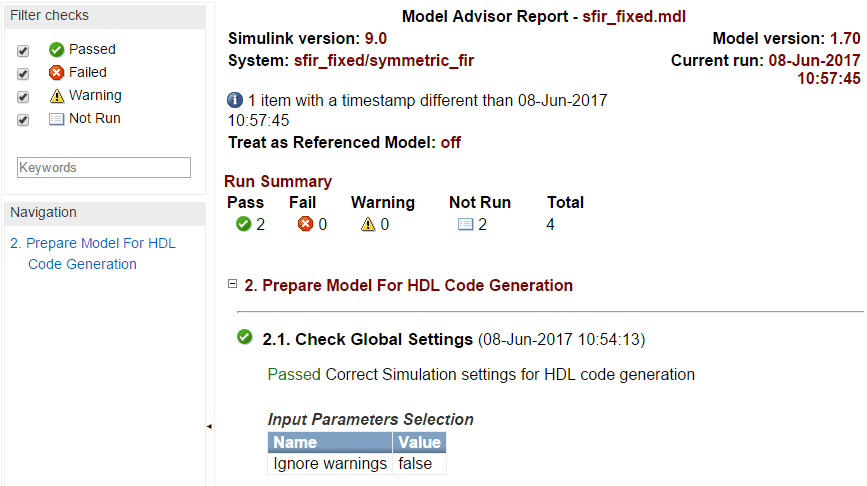Click the green Passed icon in filter list
The image size is (867, 486).
57,49
